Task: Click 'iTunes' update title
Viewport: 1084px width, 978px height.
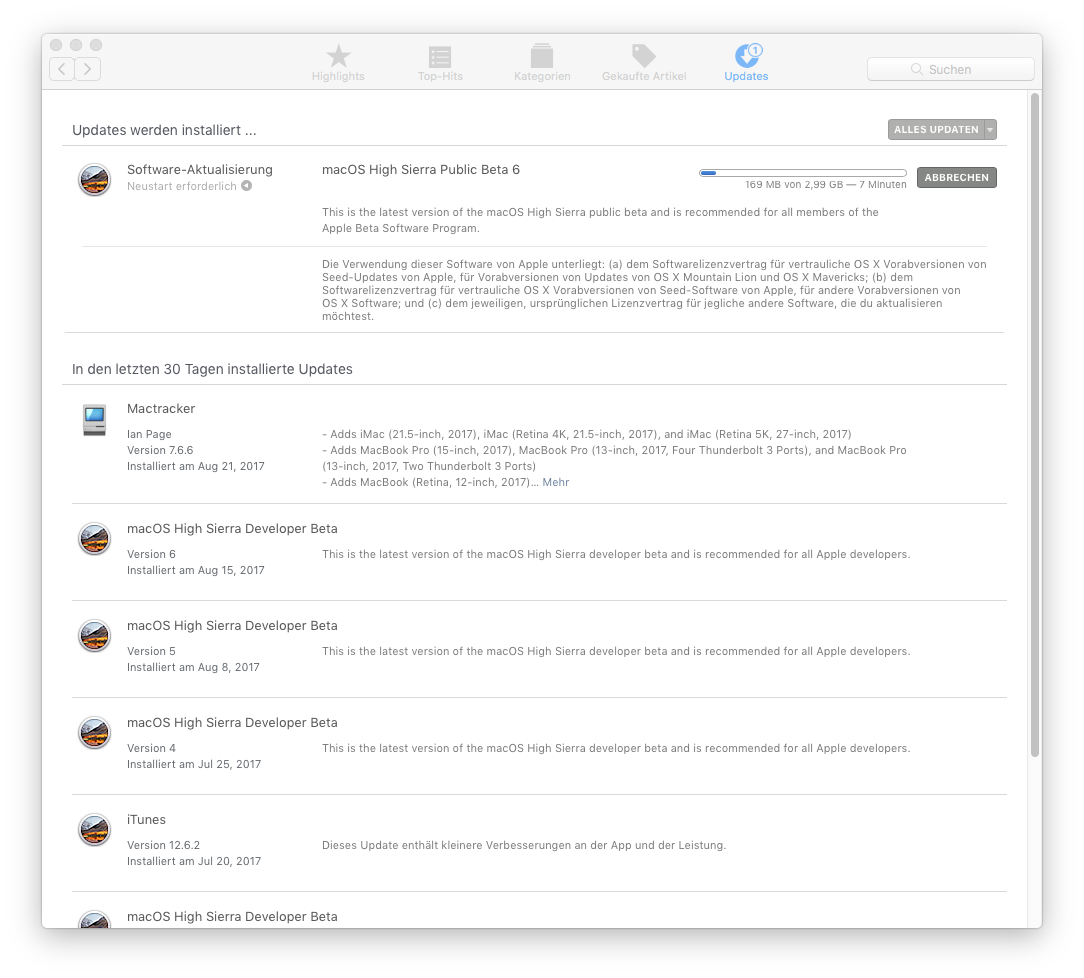Action: (x=147, y=820)
